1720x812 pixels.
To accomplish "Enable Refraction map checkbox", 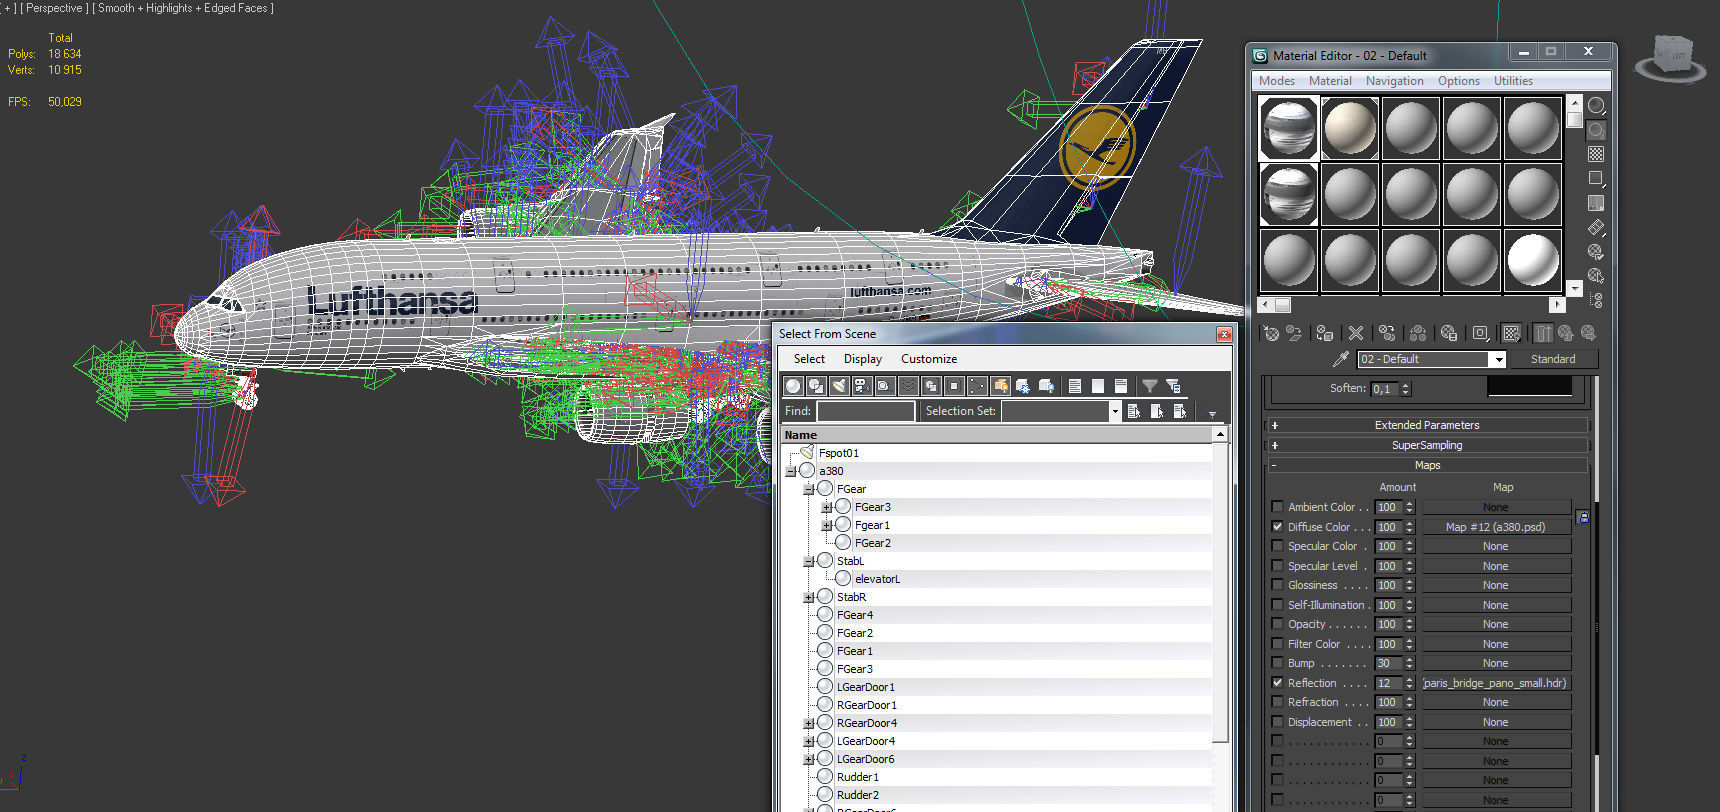I will pyautogui.click(x=1277, y=702).
